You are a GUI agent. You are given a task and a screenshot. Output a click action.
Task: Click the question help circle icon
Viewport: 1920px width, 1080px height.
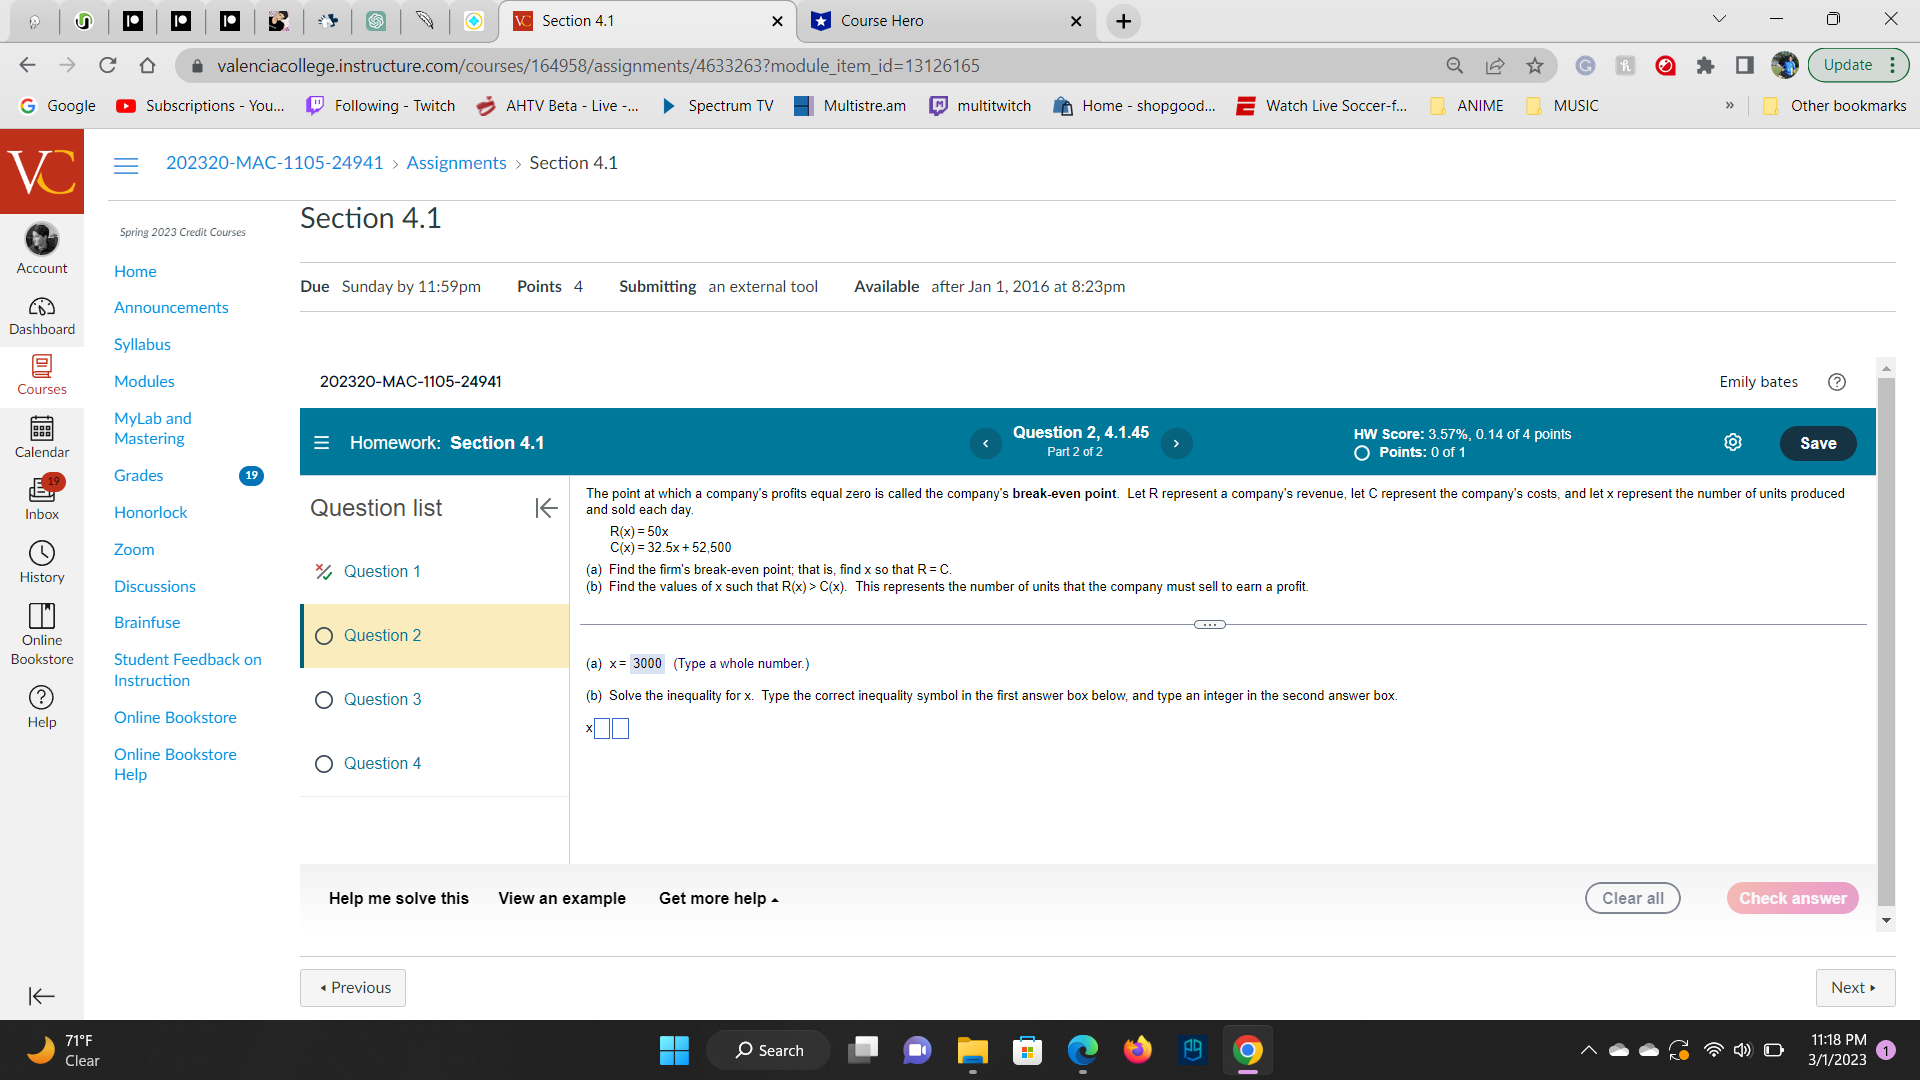(1836, 382)
